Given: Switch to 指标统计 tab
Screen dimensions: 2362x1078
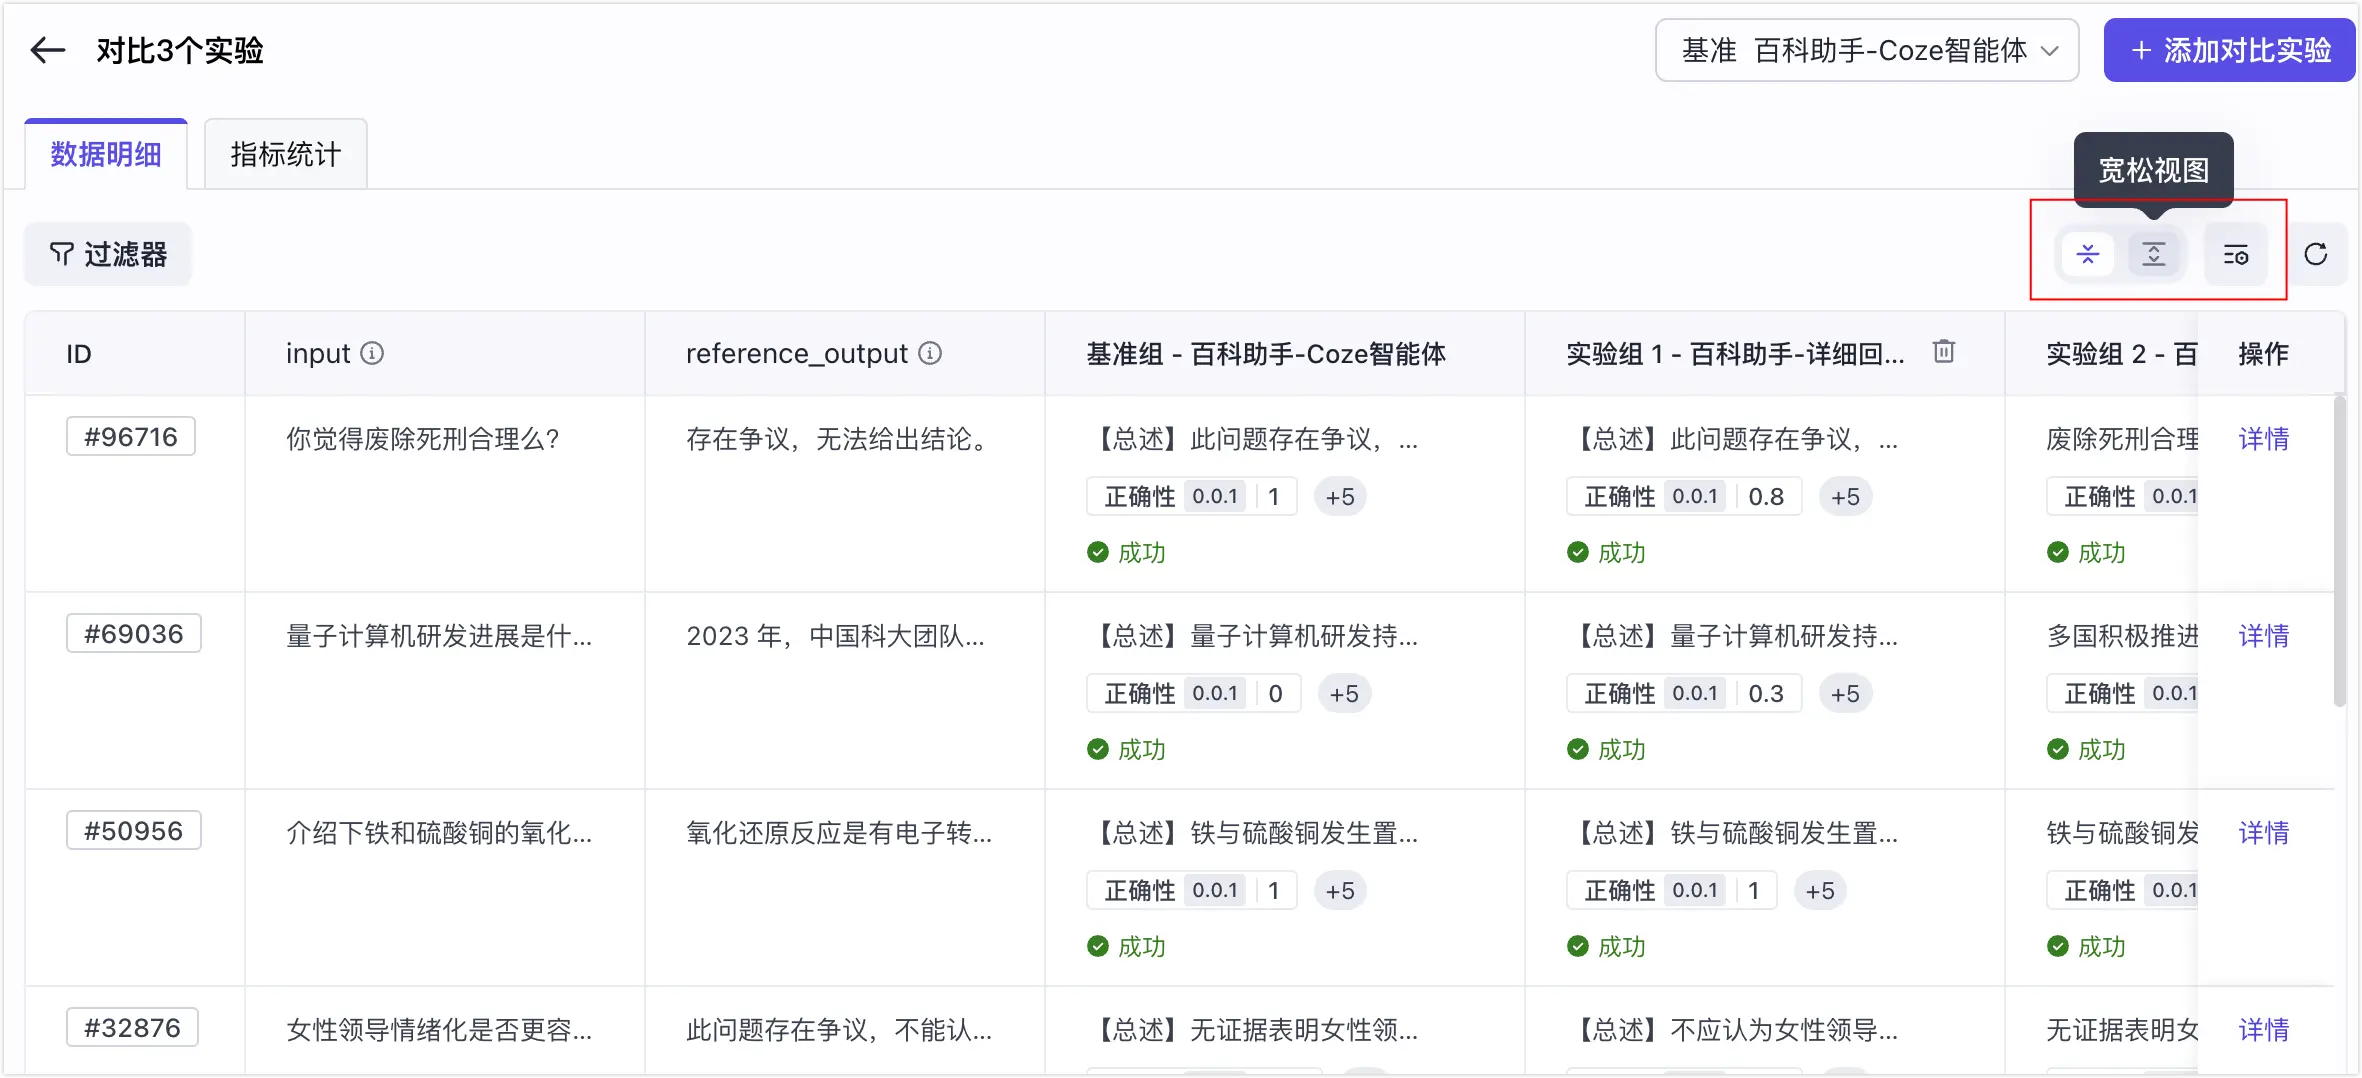Looking at the screenshot, I should point(286,154).
